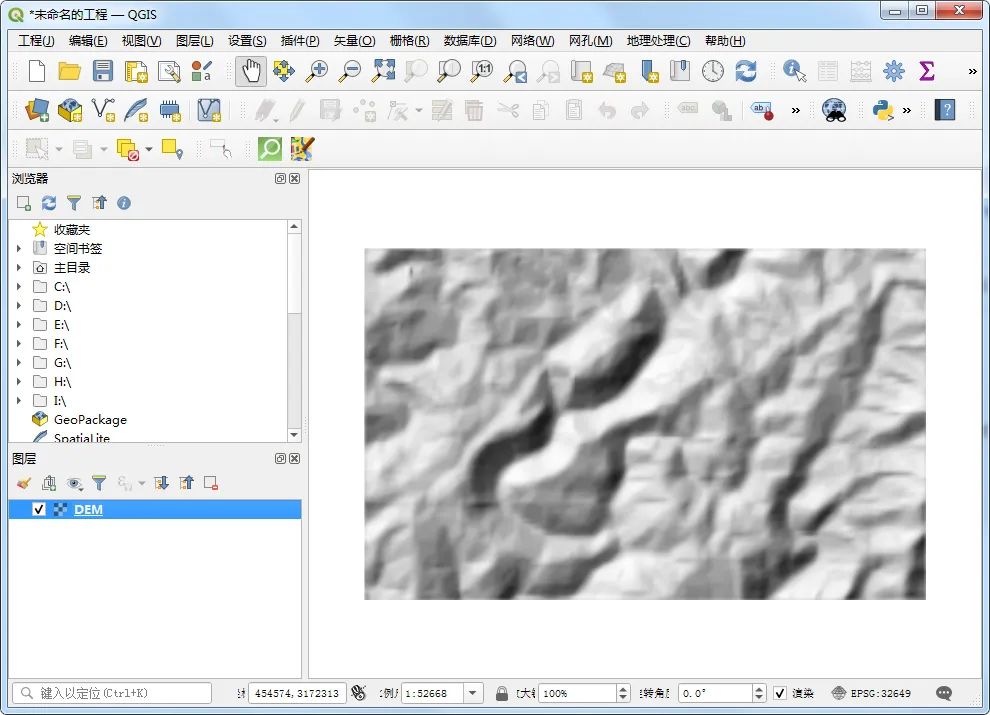Expand the home directory node
The image size is (990, 715).
point(19,267)
